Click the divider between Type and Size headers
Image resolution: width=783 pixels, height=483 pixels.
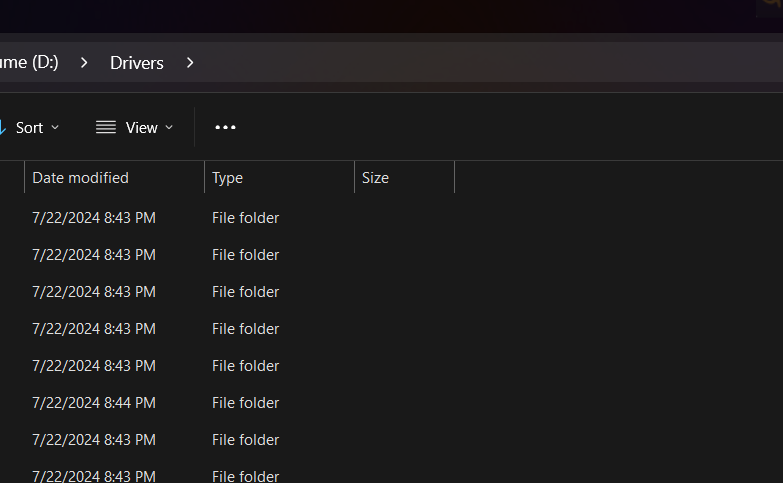pos(354,178)
